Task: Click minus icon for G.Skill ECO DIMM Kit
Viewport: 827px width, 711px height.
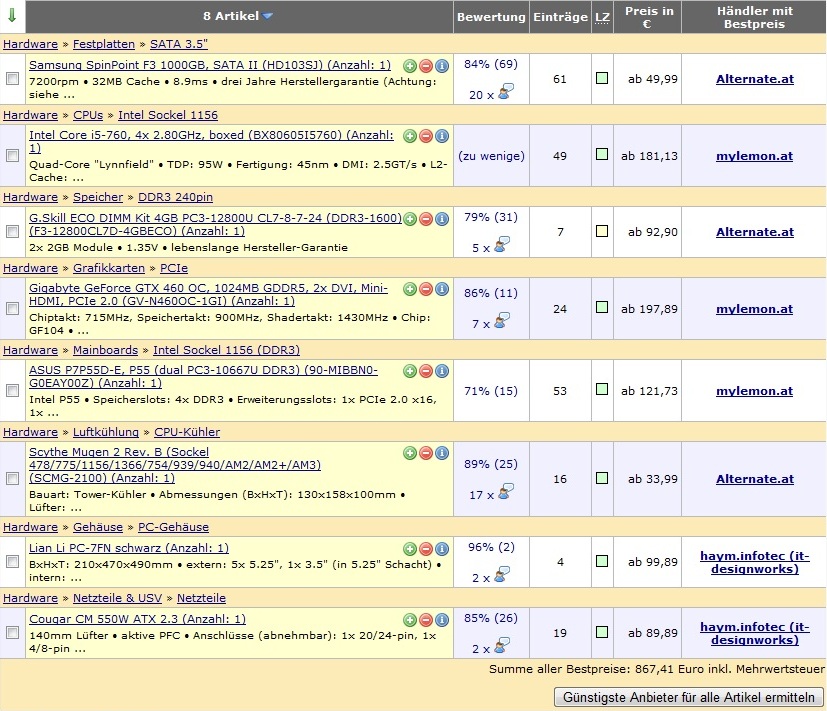Action: (426, 219)
